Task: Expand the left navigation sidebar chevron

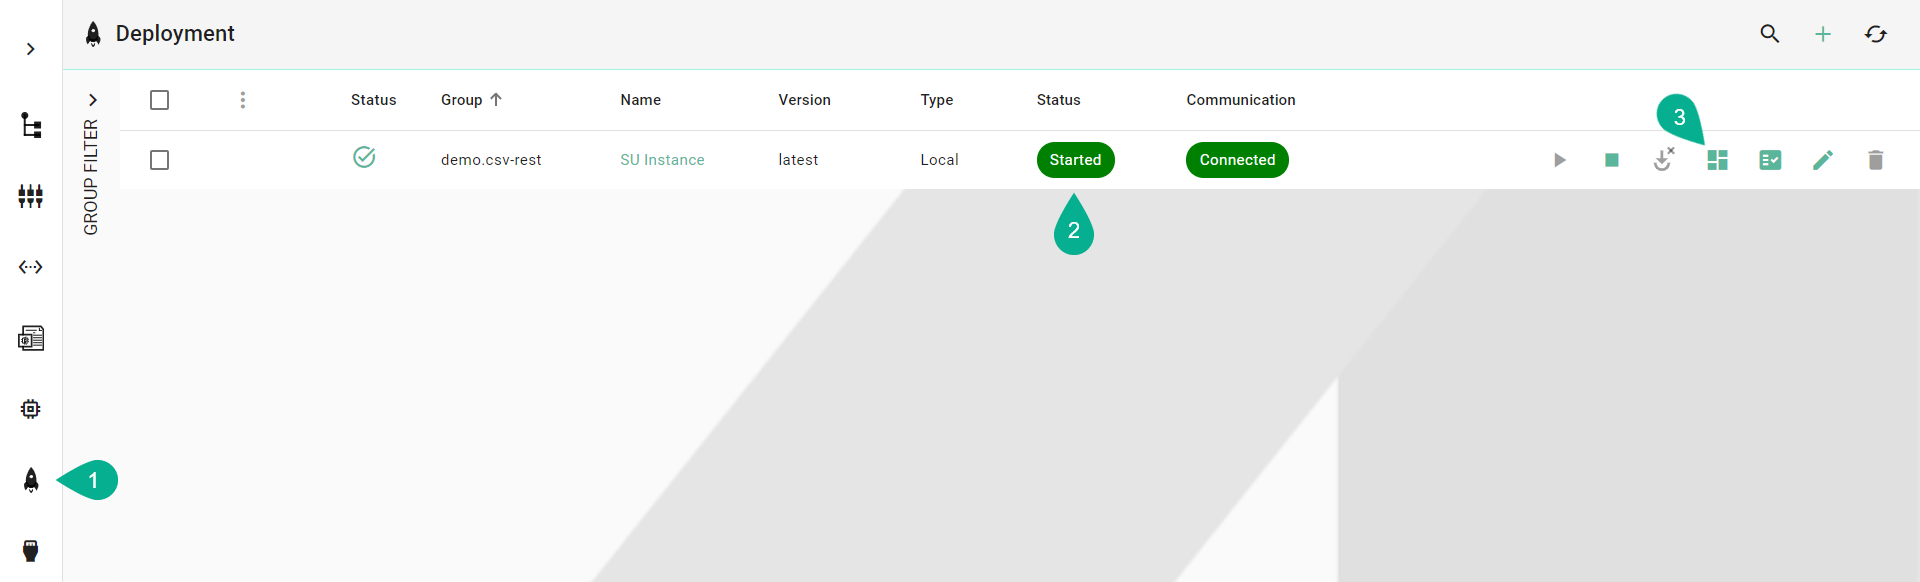Action: click(31, 49)
